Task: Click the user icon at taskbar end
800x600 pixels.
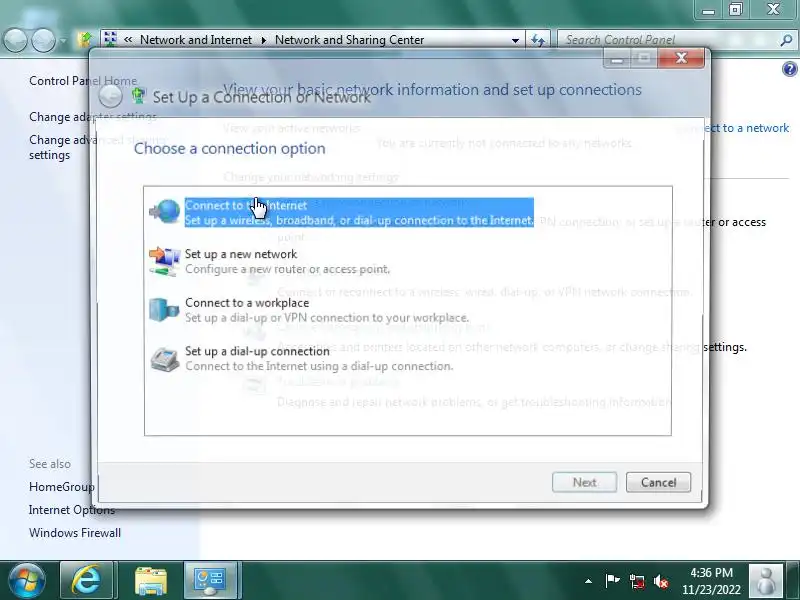Action: tap(766, 581)
